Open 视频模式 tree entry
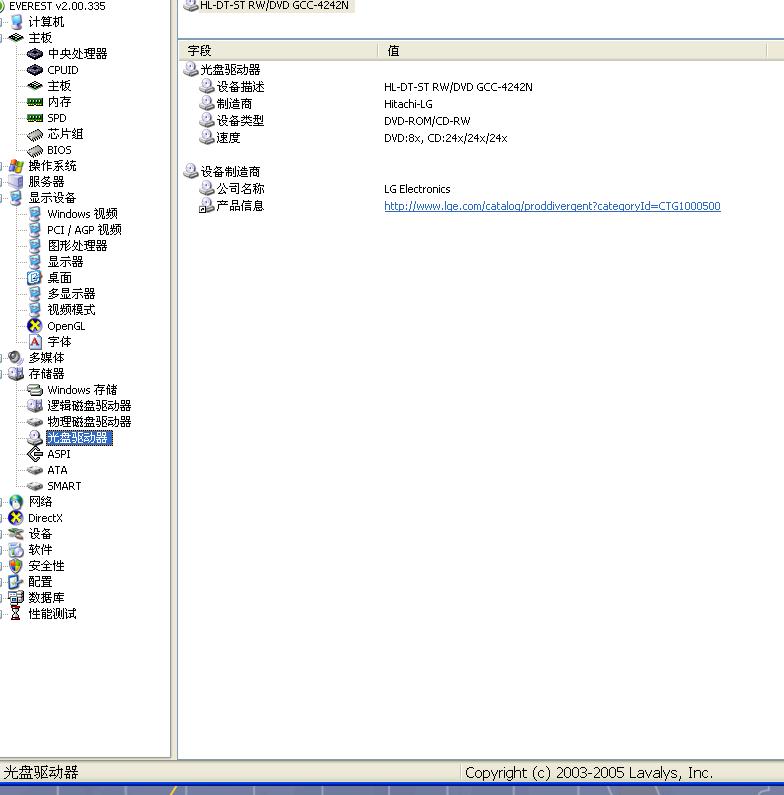784x795 pixels. (72, 310)
